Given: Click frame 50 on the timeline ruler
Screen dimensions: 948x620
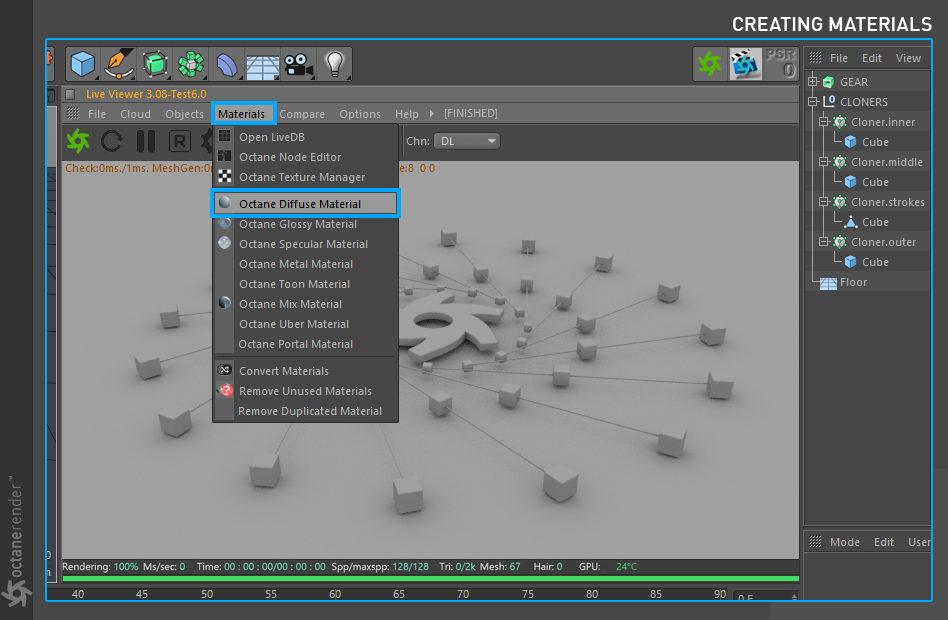Looking at the screenshot, I should pyautogui.click(x=207, y=594).
